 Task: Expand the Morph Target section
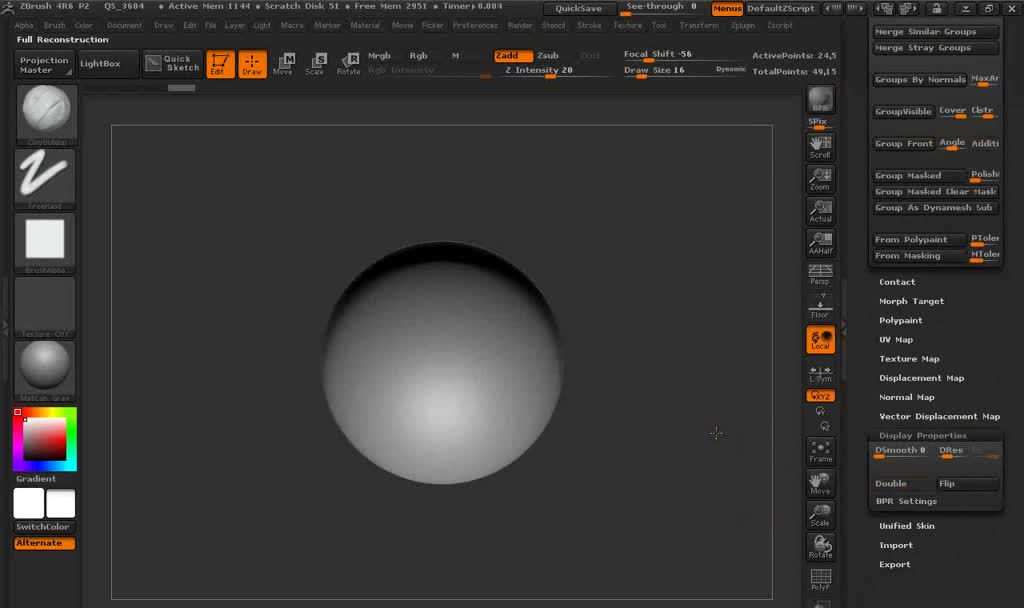pos(911,302)
